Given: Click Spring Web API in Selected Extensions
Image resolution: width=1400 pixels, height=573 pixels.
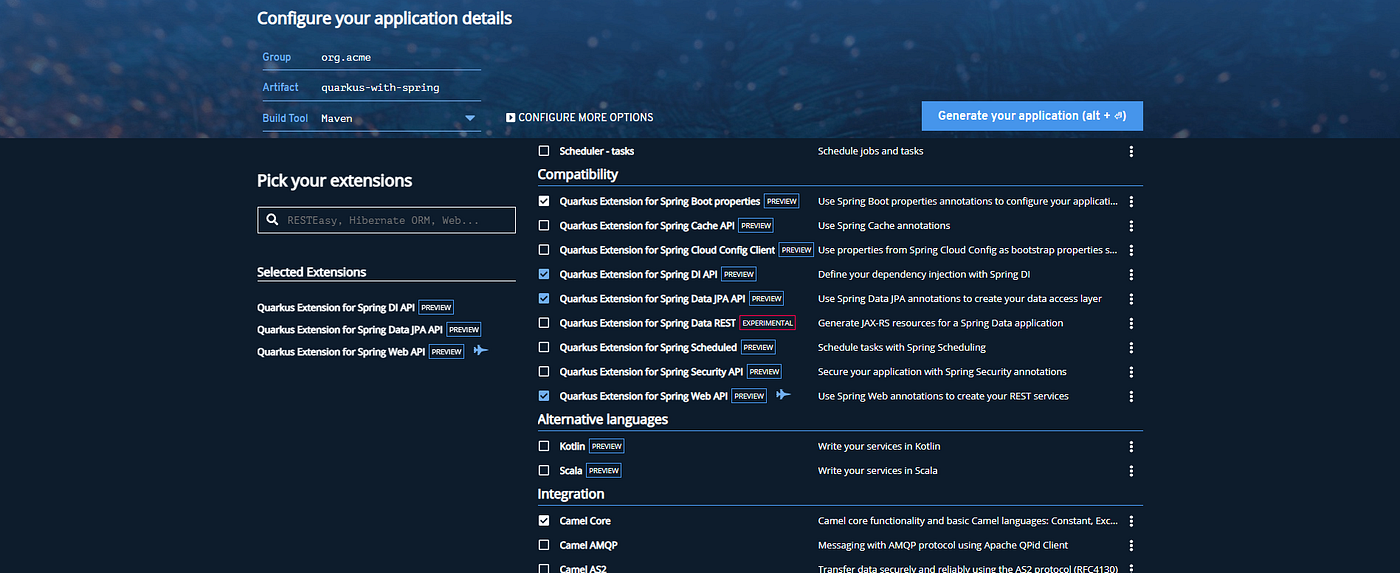Looking at the screenshot, I should click(341, 351).
